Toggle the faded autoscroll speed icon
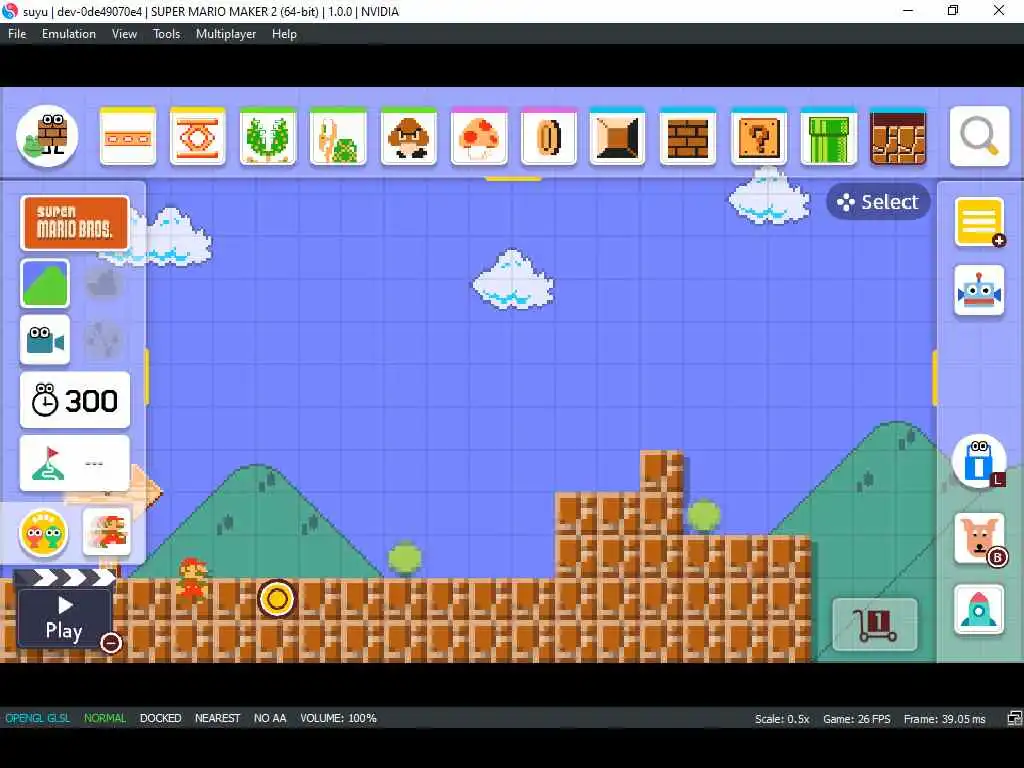 (104, 340)
